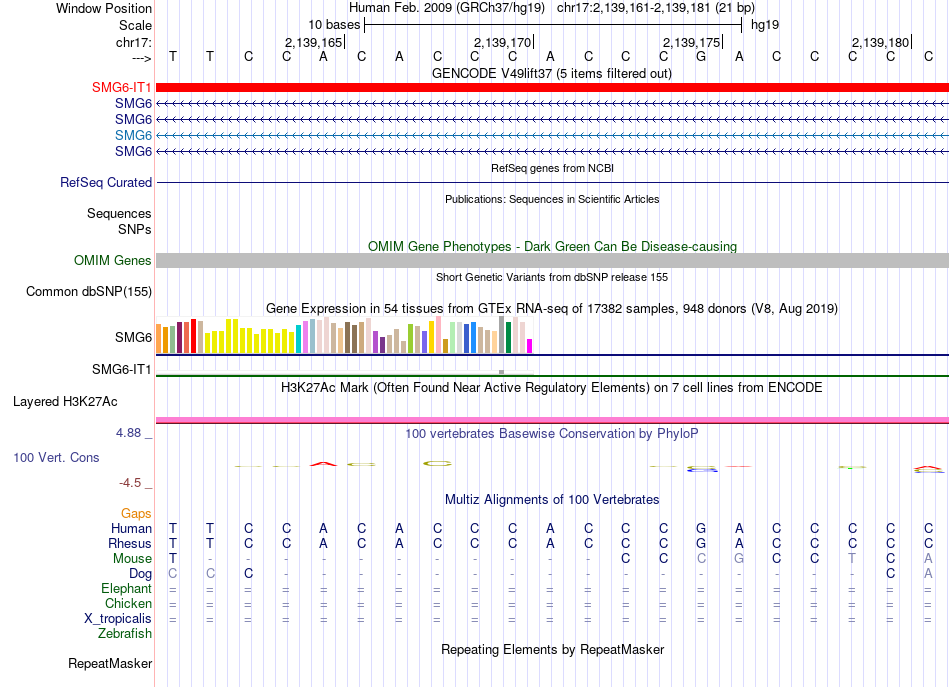Image resolution: width=950 pixels, height=687 pixels.
Task: Click the only 'G' base in the reference sequence row
Action: 701,56
